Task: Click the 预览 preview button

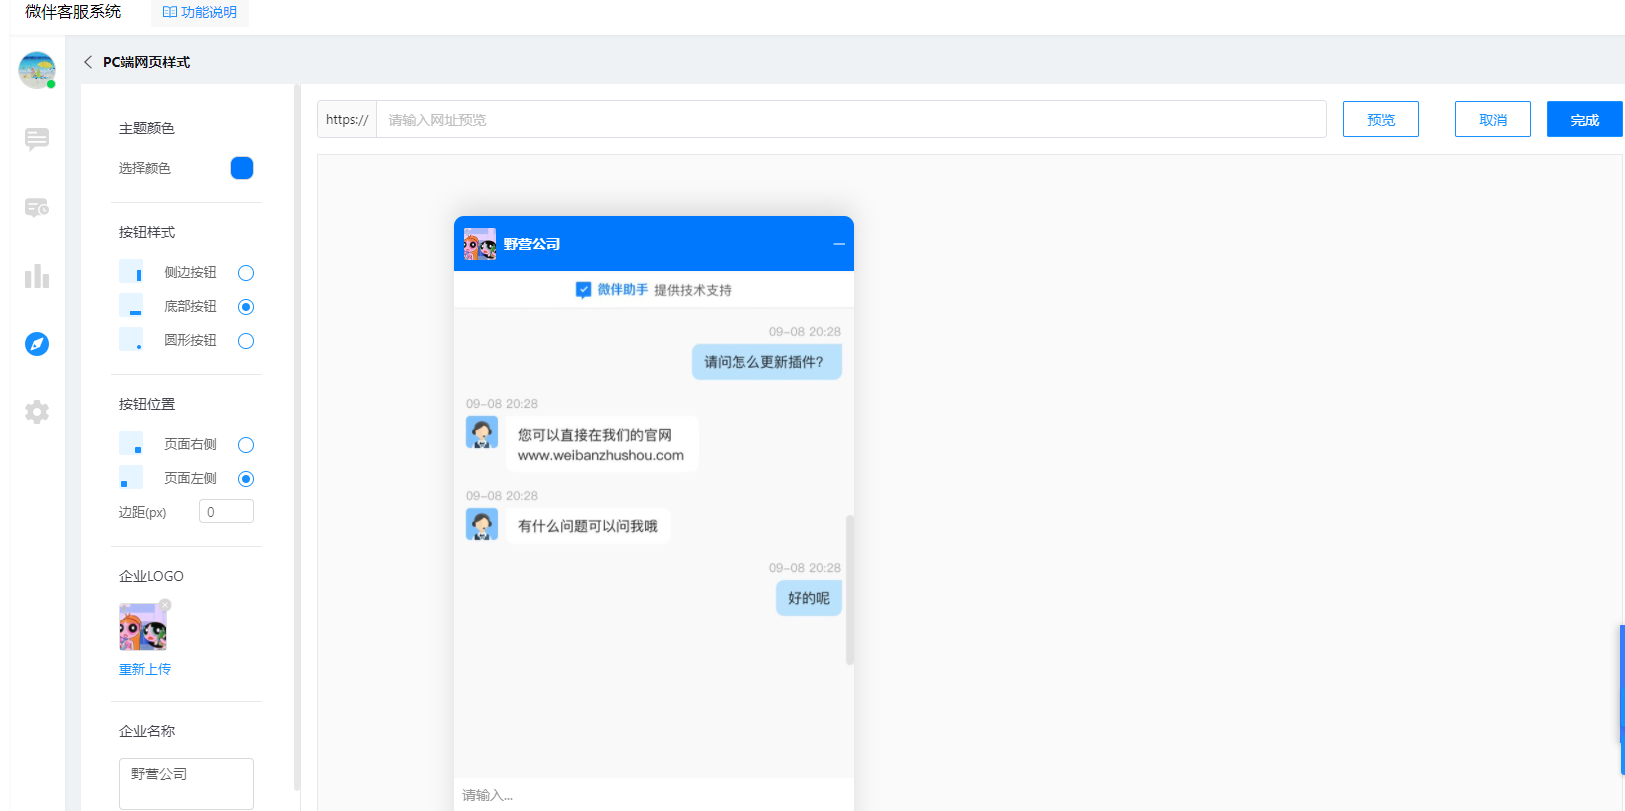Action: pos(1381,119)
